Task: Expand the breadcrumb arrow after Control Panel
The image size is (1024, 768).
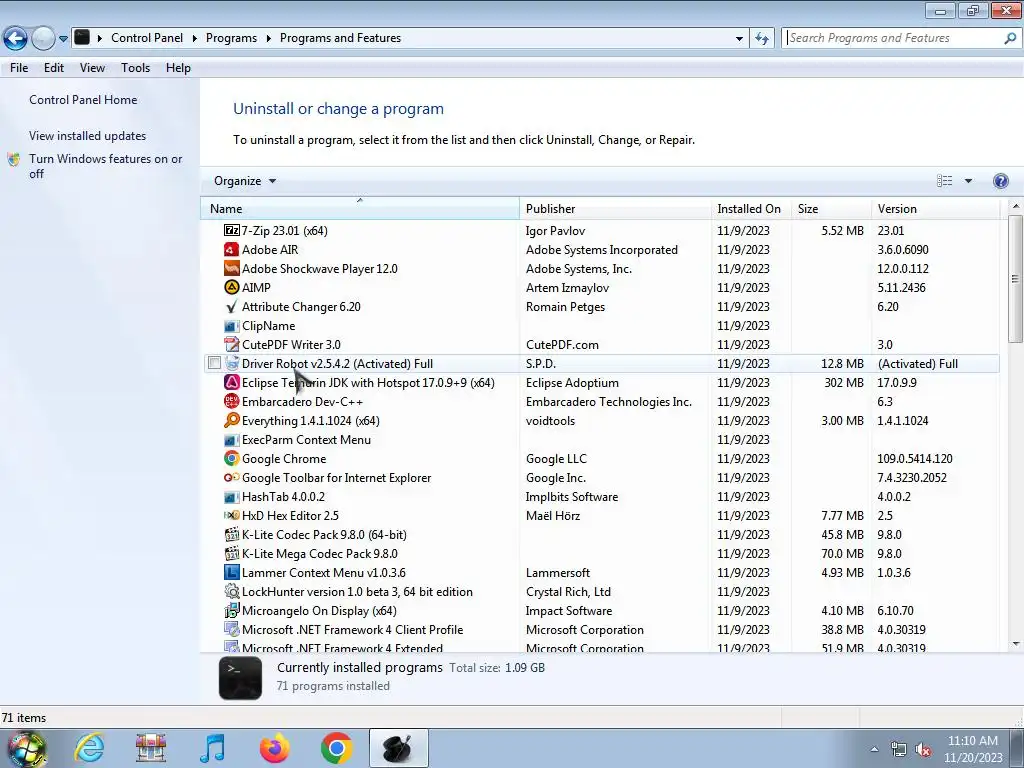Action: pos(194,38)
